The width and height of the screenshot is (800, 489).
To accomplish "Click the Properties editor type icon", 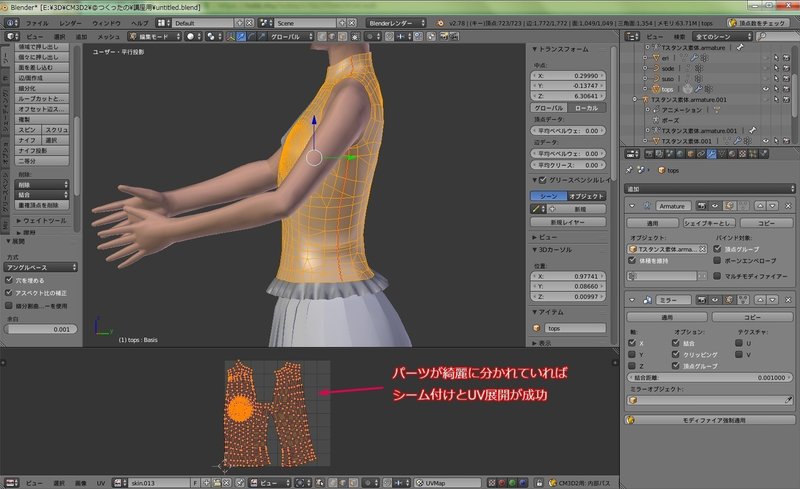I will coord(632,154).
